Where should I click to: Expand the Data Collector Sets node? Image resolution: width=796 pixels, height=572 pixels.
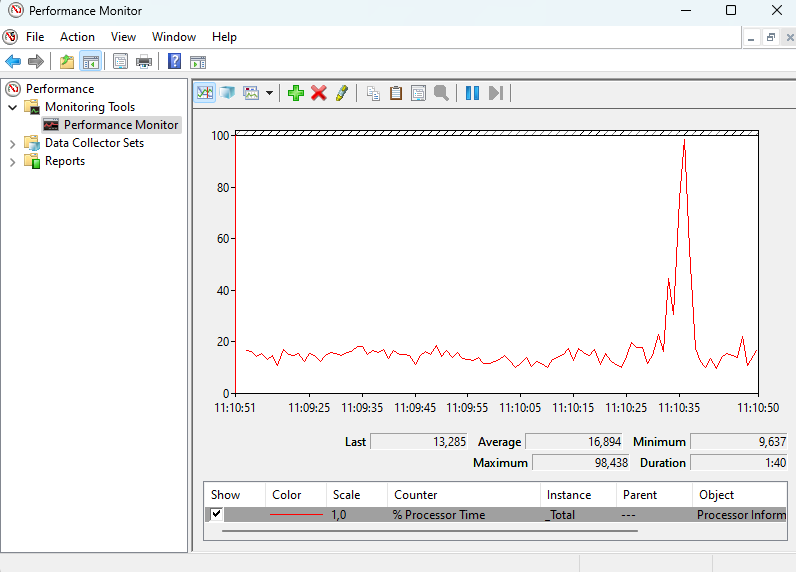point(13,143)
